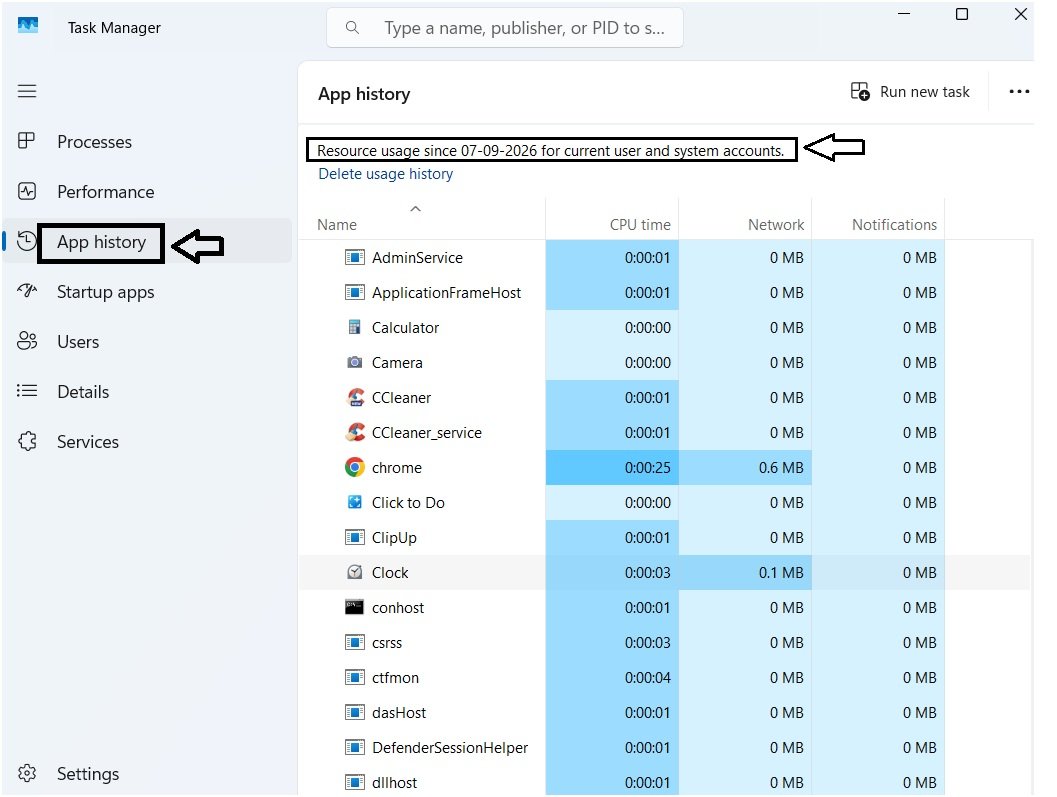Screen dimensions: 1057x797
Task: Click the Performance pulse icon
Action: pos(27,191)
